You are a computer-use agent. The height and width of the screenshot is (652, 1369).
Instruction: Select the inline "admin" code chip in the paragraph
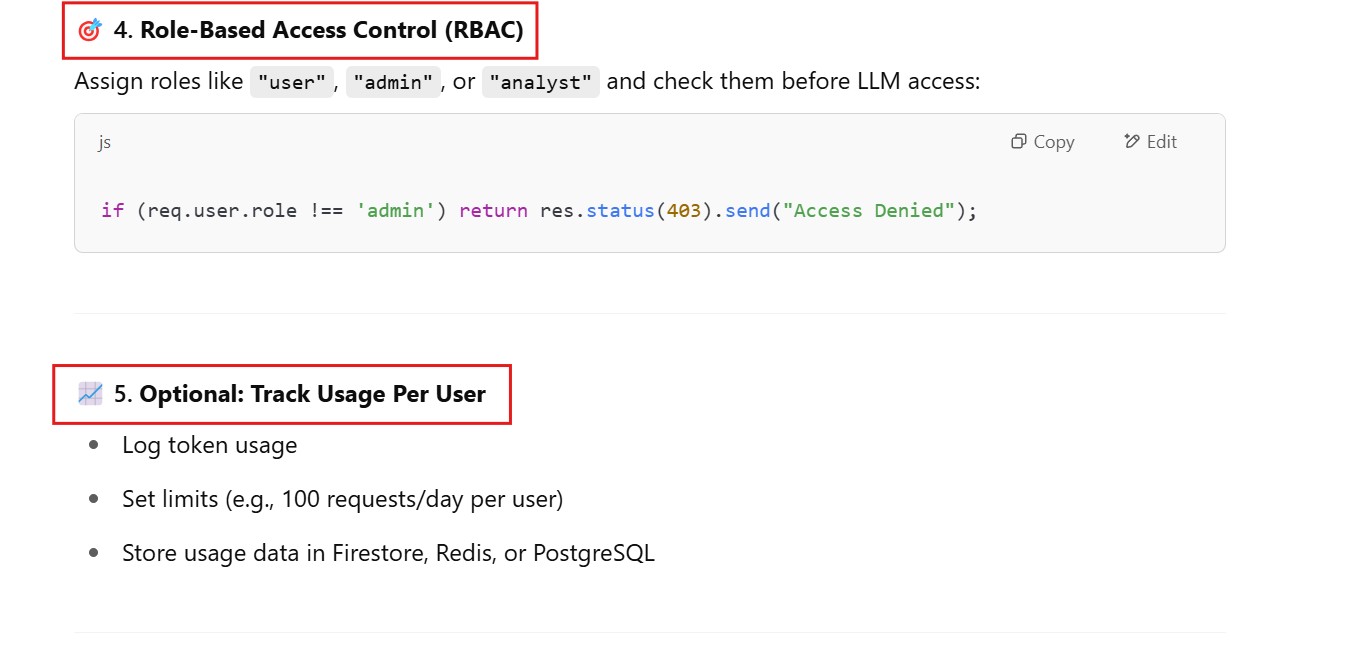[x=393, y=83]
